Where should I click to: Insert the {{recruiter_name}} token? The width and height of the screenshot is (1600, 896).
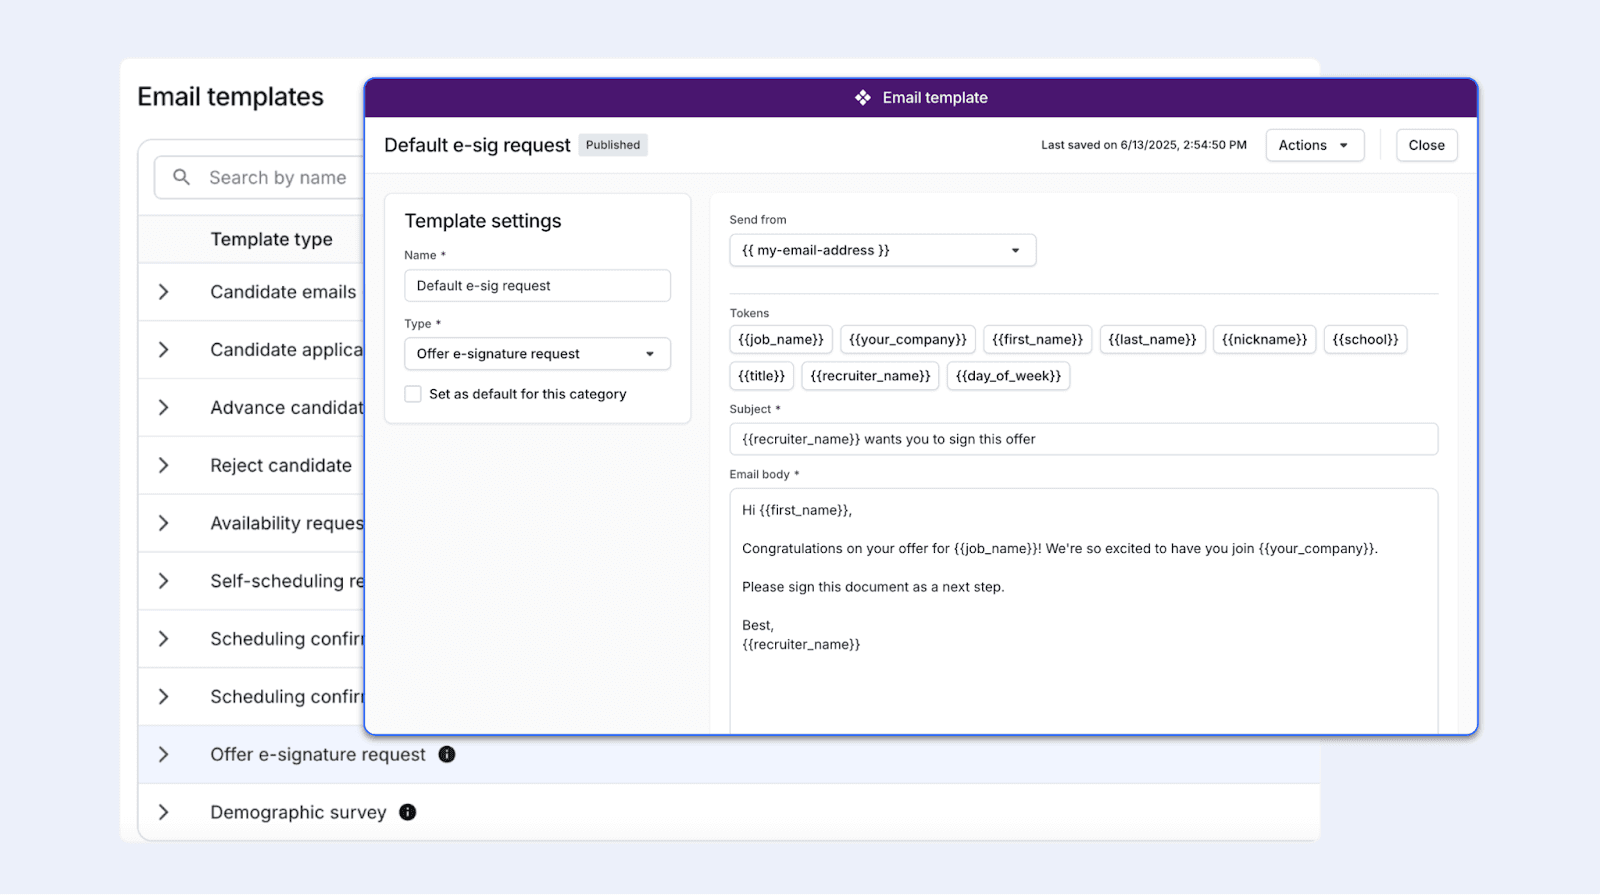pos(870,376)
